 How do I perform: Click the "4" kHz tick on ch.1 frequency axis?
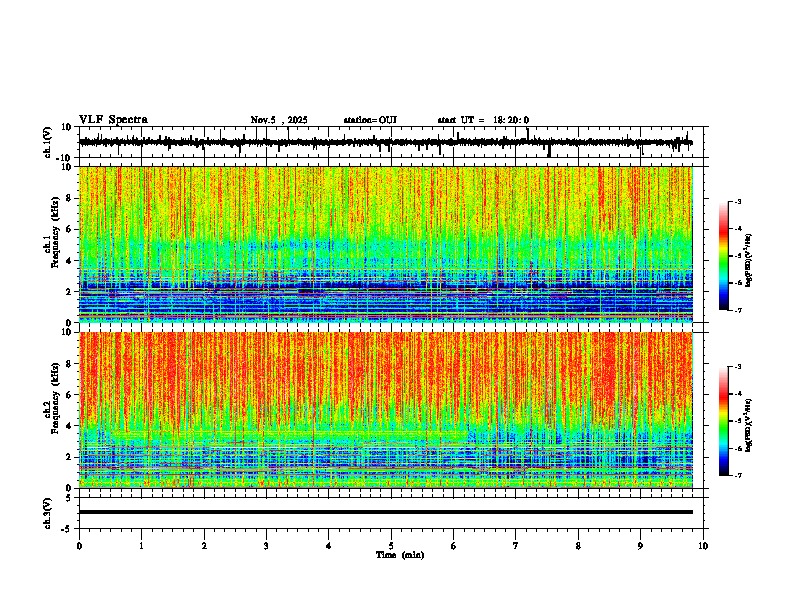point(69,261)
